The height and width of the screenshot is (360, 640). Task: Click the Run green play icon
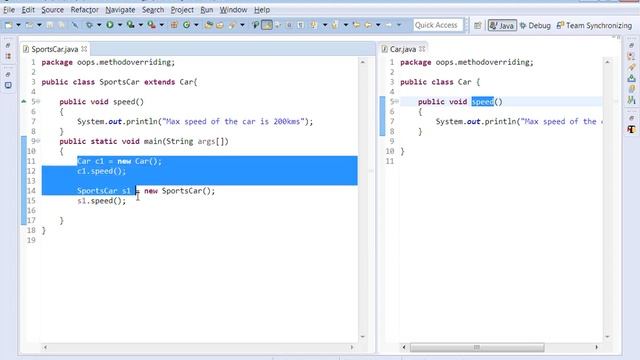pyautogui.click(x=110, y=25)
